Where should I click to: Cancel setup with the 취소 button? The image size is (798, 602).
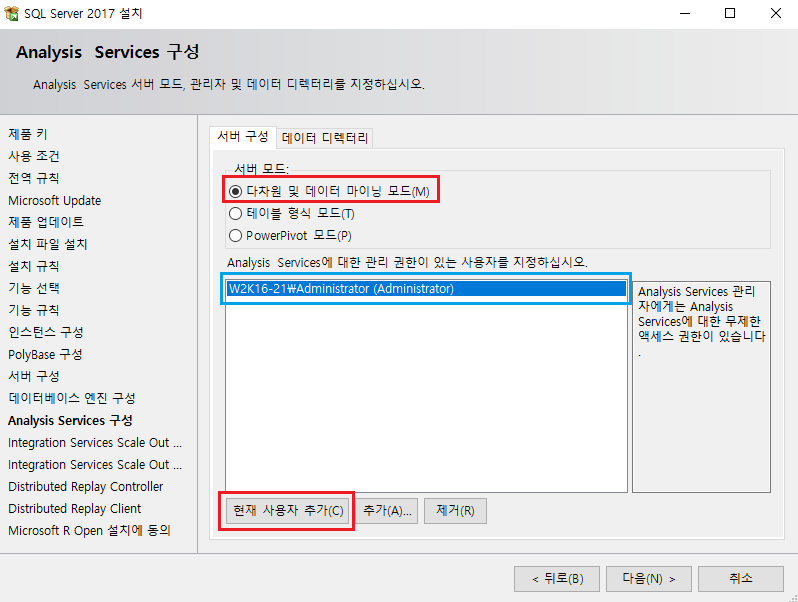[740, 579]
